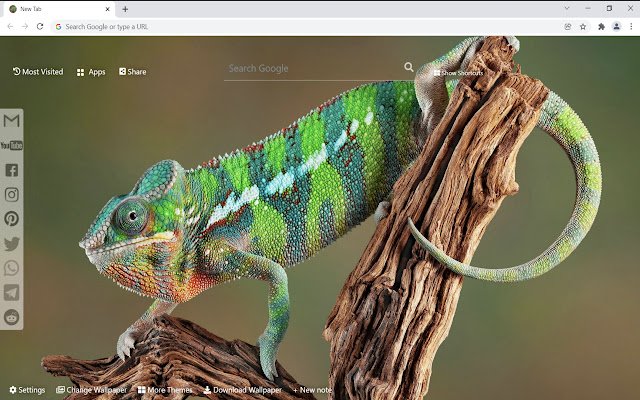
Task: Open Gmail from the sidebar icon
Action: 11,121
